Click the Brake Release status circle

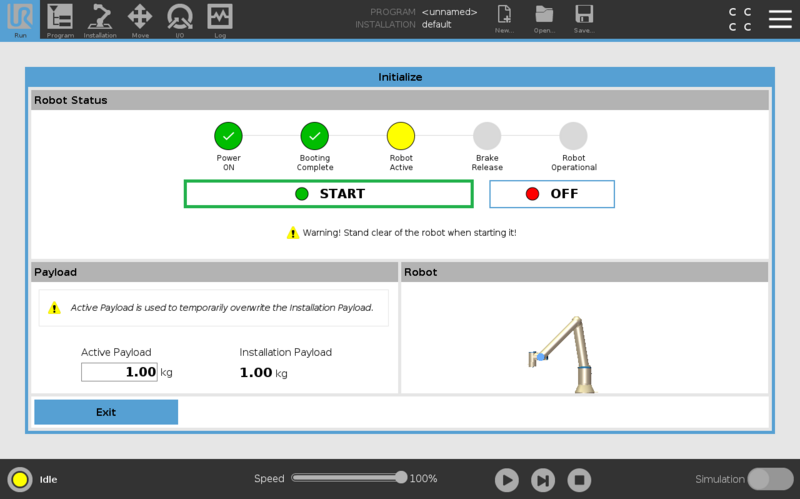pos(487,136)
